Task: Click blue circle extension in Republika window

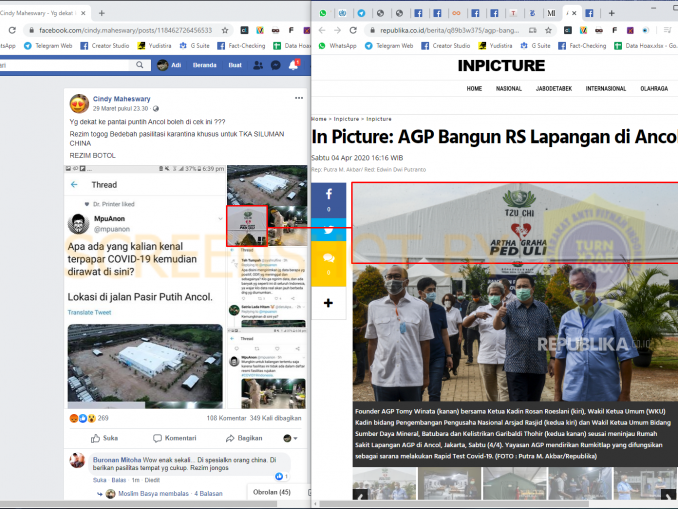Action: click(646, 30)
